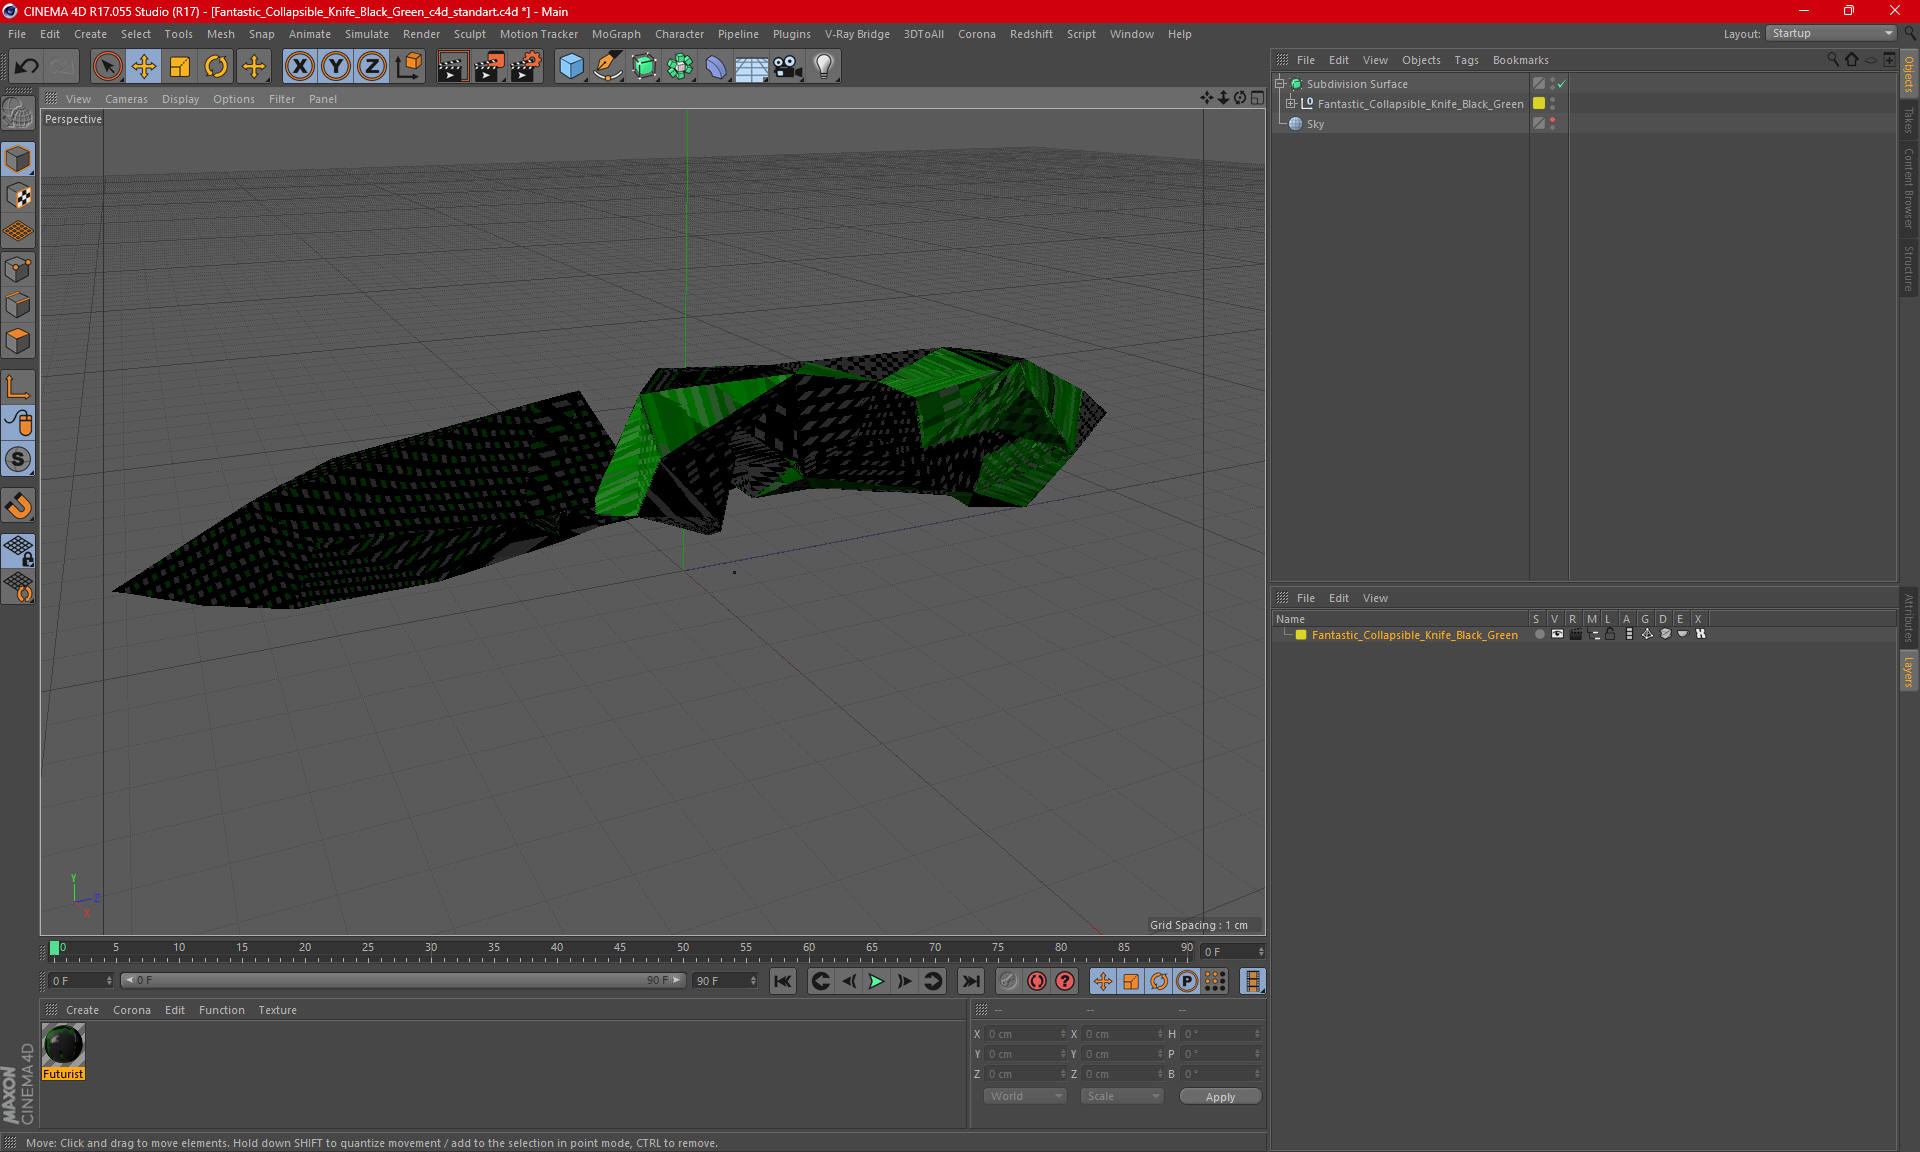
Task: Click the coordinate system icon
Action: [408, 67]
